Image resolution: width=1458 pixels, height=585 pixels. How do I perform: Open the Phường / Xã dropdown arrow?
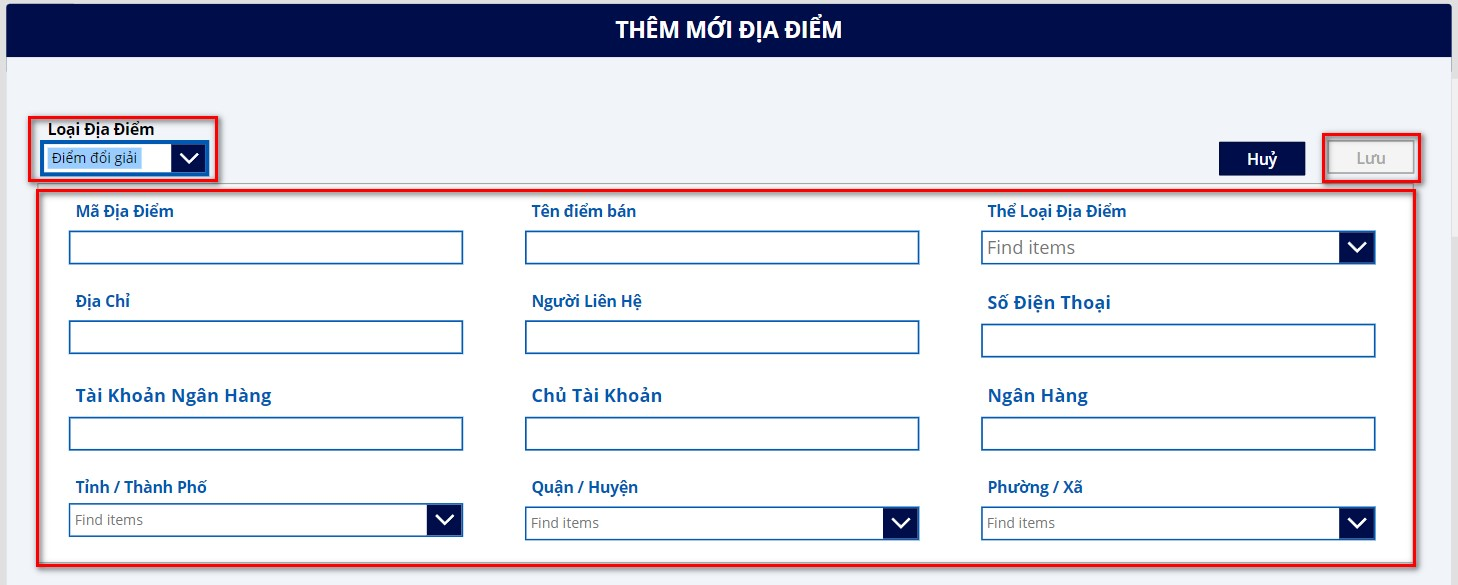(1356, 523)
